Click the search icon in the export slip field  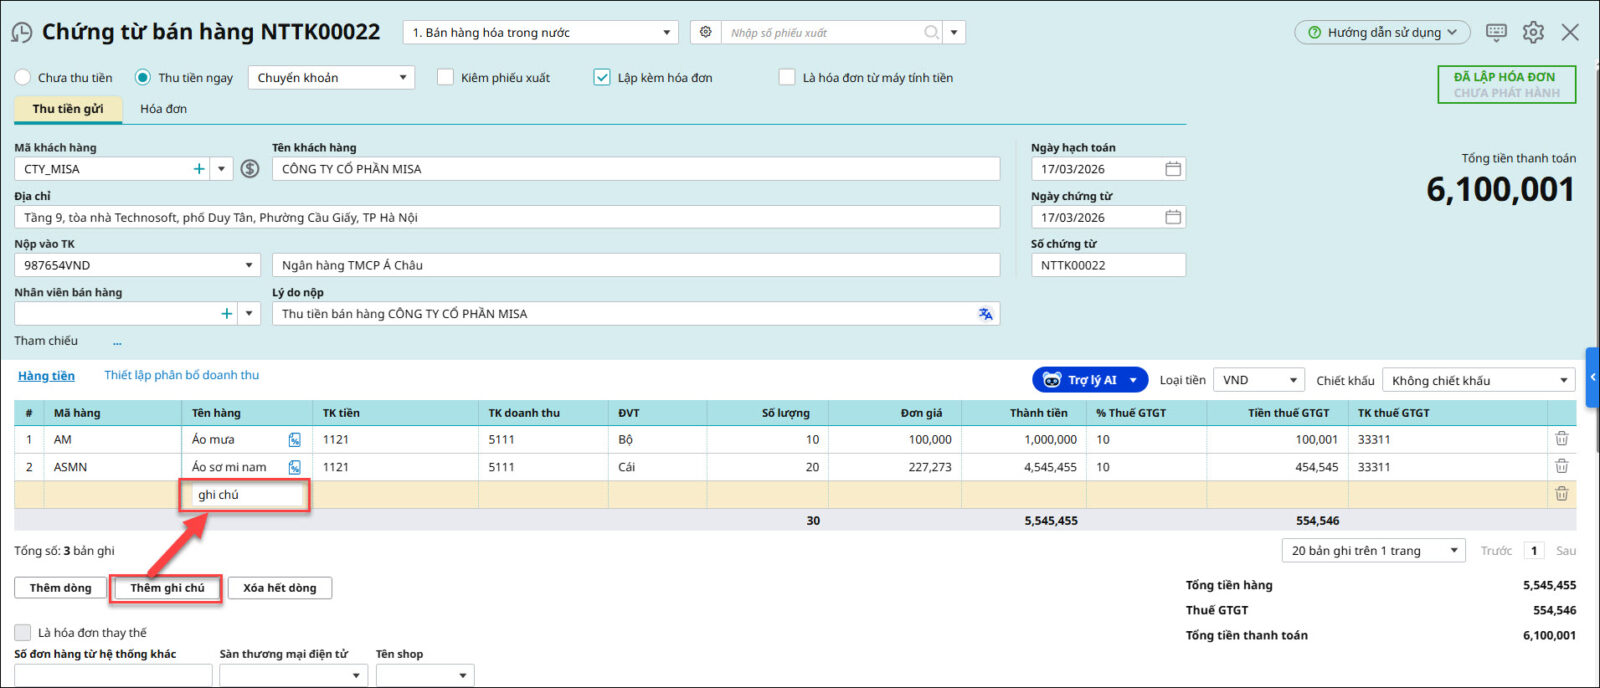click(x=931, y=32)
